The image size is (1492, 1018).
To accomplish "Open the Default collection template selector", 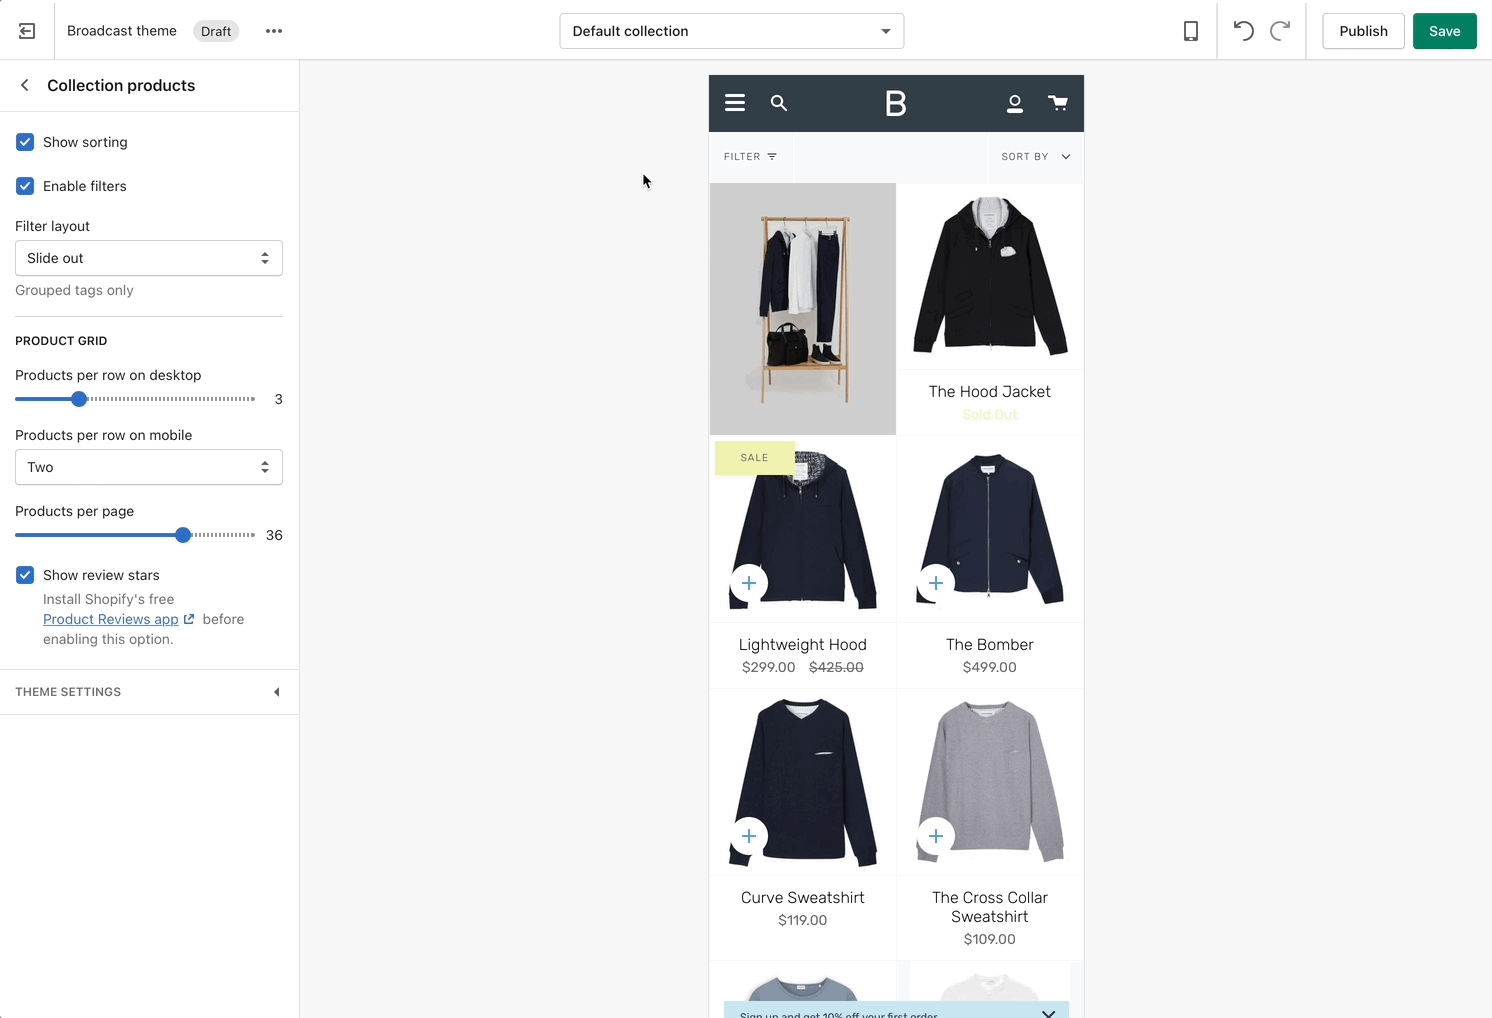I will [731, 31].
